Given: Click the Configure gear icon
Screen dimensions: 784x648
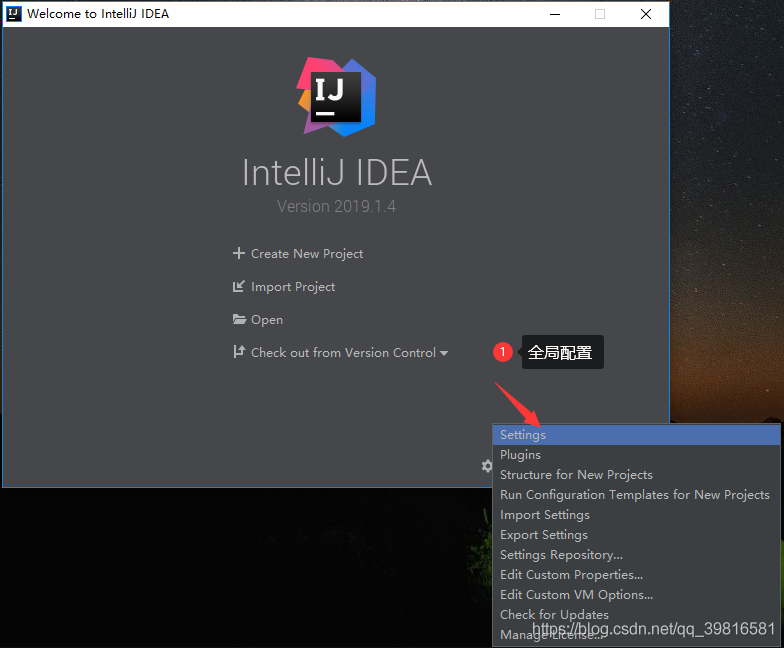Looking at the screenshot, I should pyautogui.click(x=487, y=466).
